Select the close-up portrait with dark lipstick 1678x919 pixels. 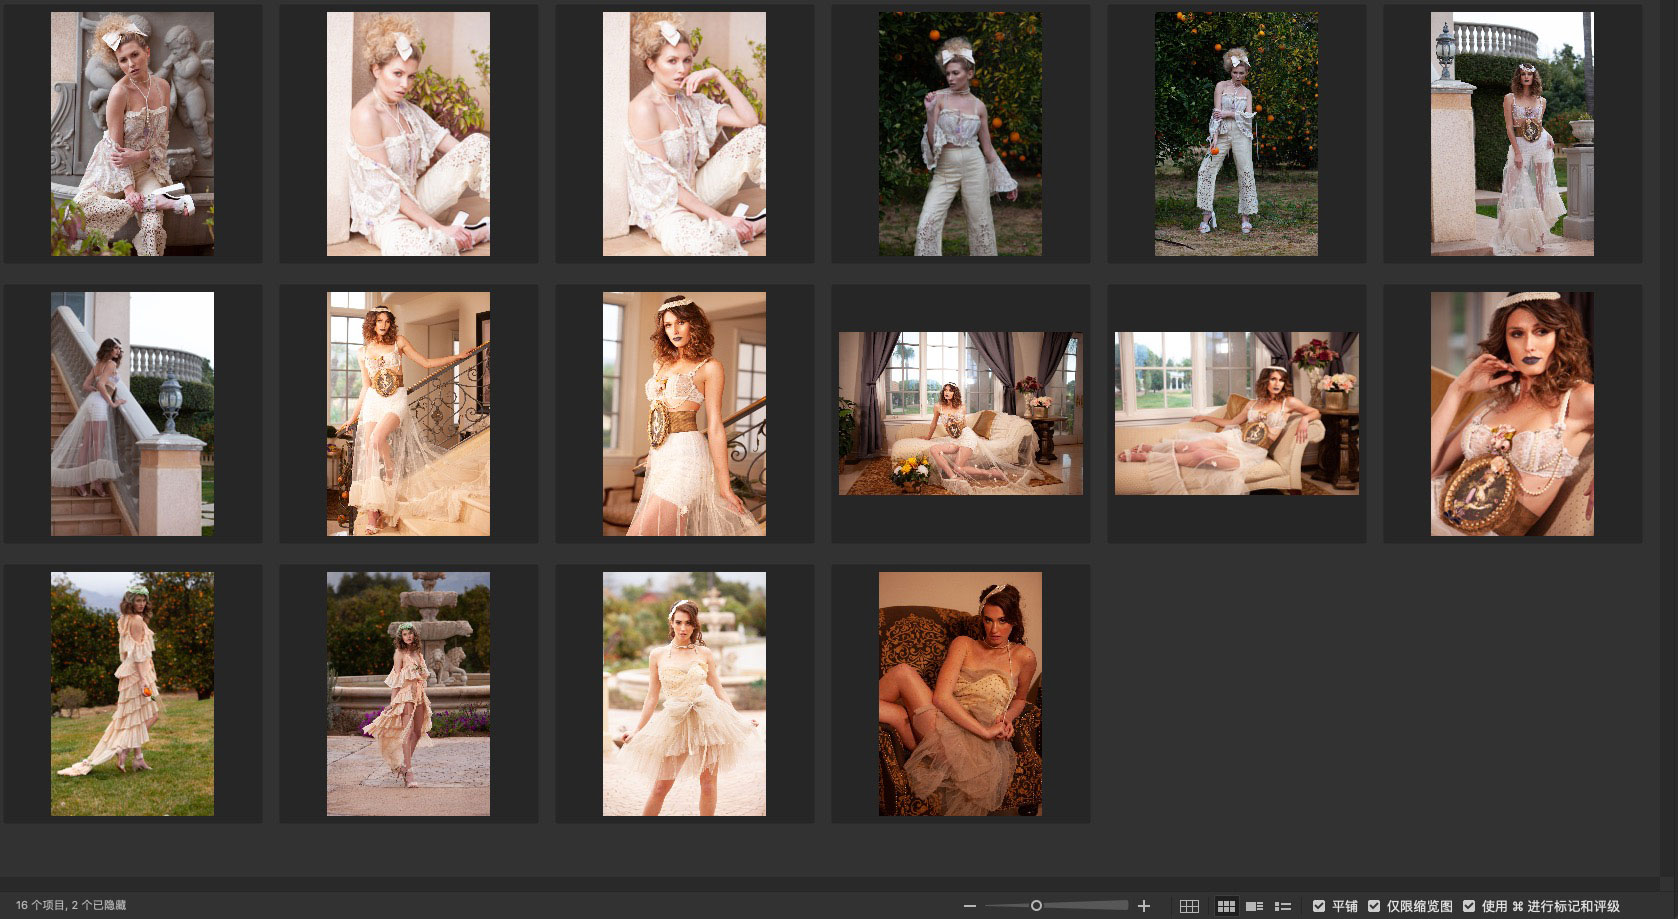[1512, 414]
